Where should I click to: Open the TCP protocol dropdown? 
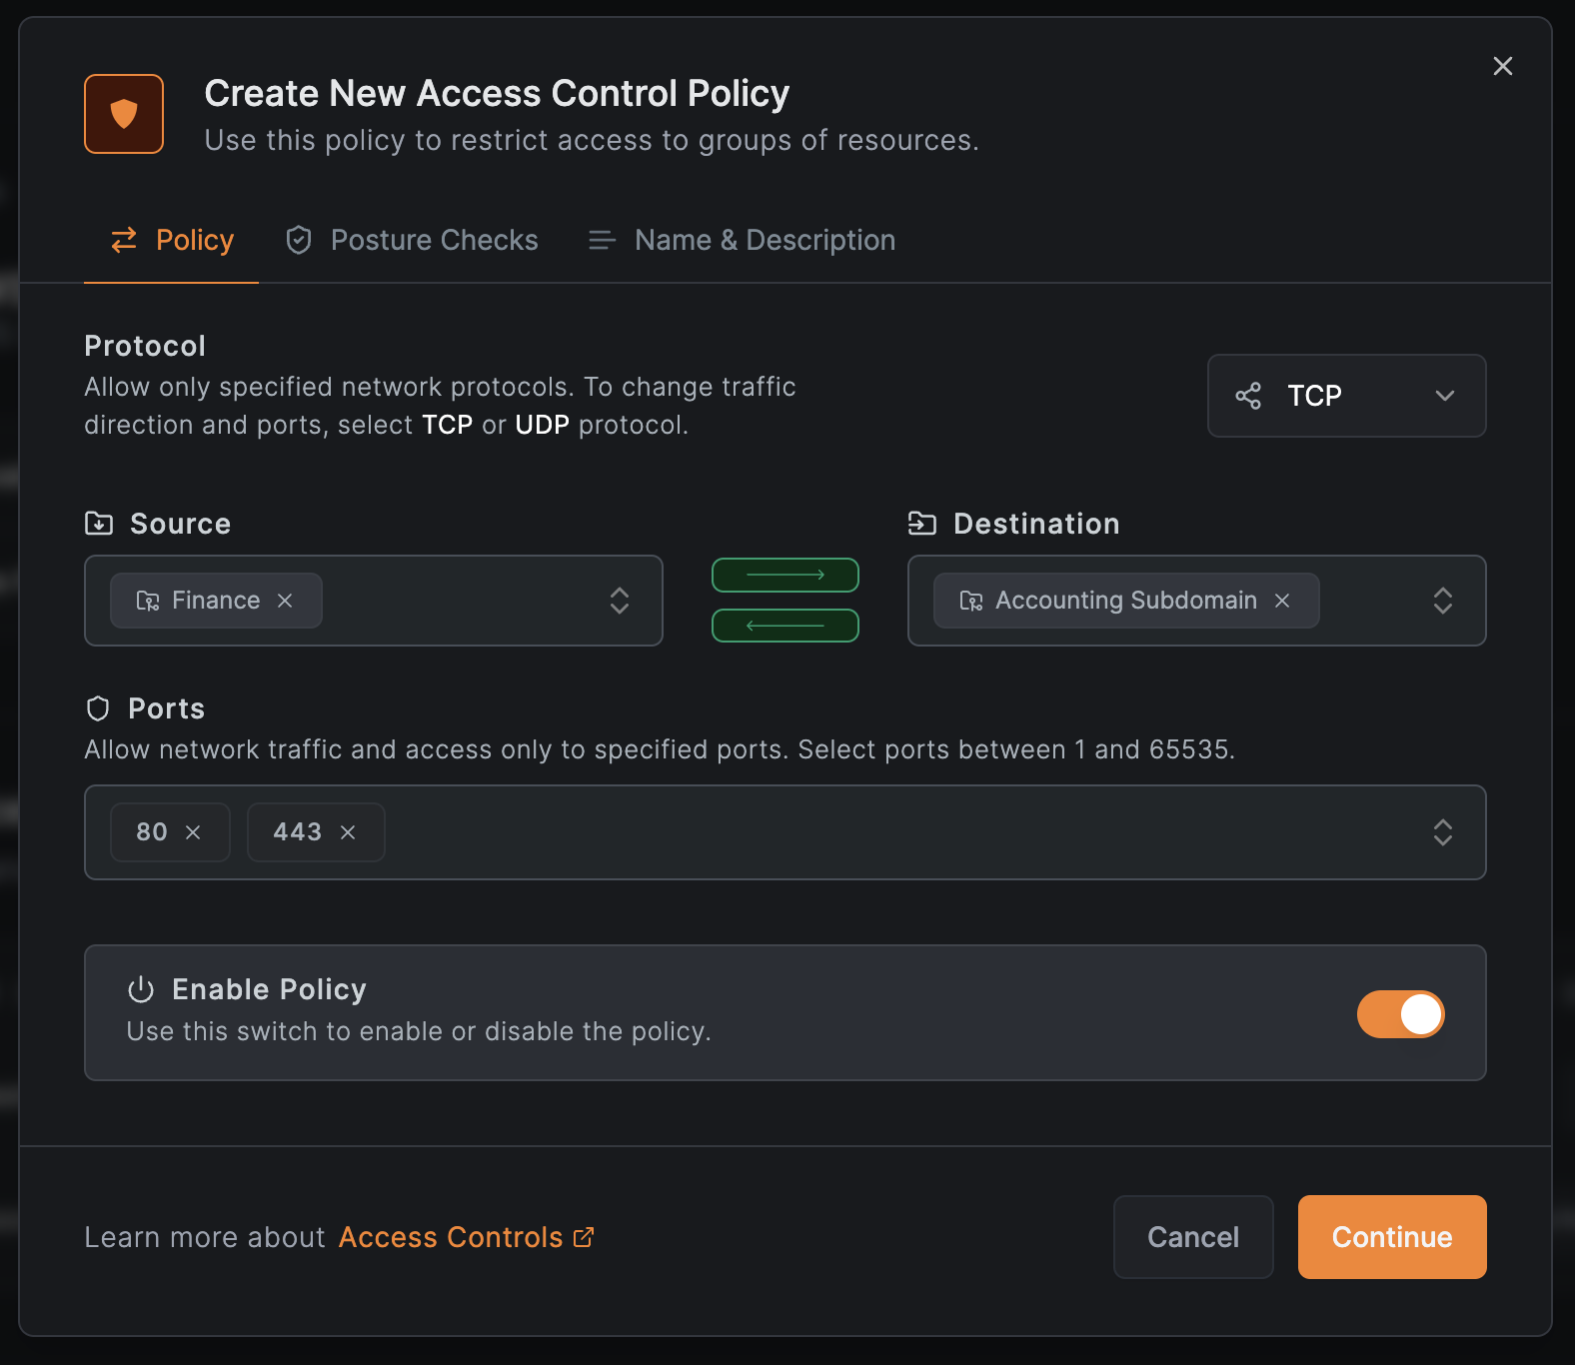tap(1346, 396)
